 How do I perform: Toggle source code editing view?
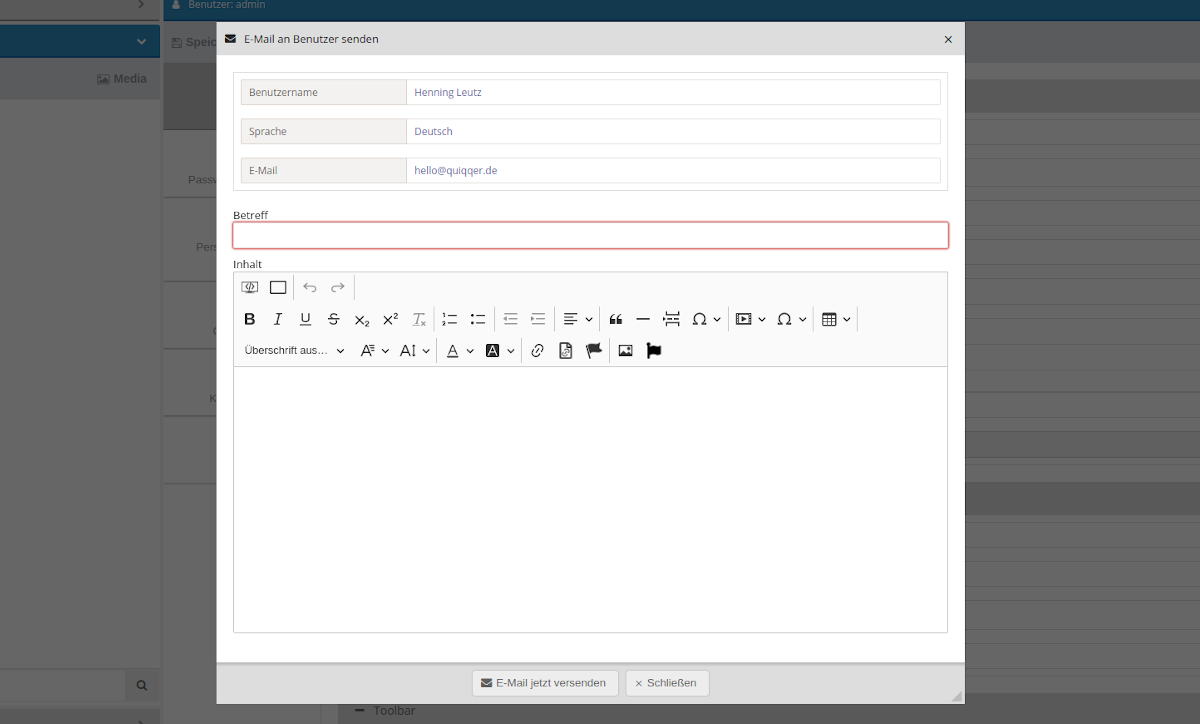[250, 287]
